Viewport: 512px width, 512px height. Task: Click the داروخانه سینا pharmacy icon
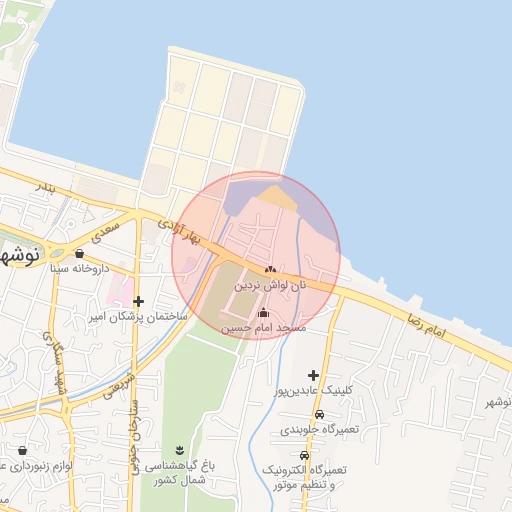[79, 254]
